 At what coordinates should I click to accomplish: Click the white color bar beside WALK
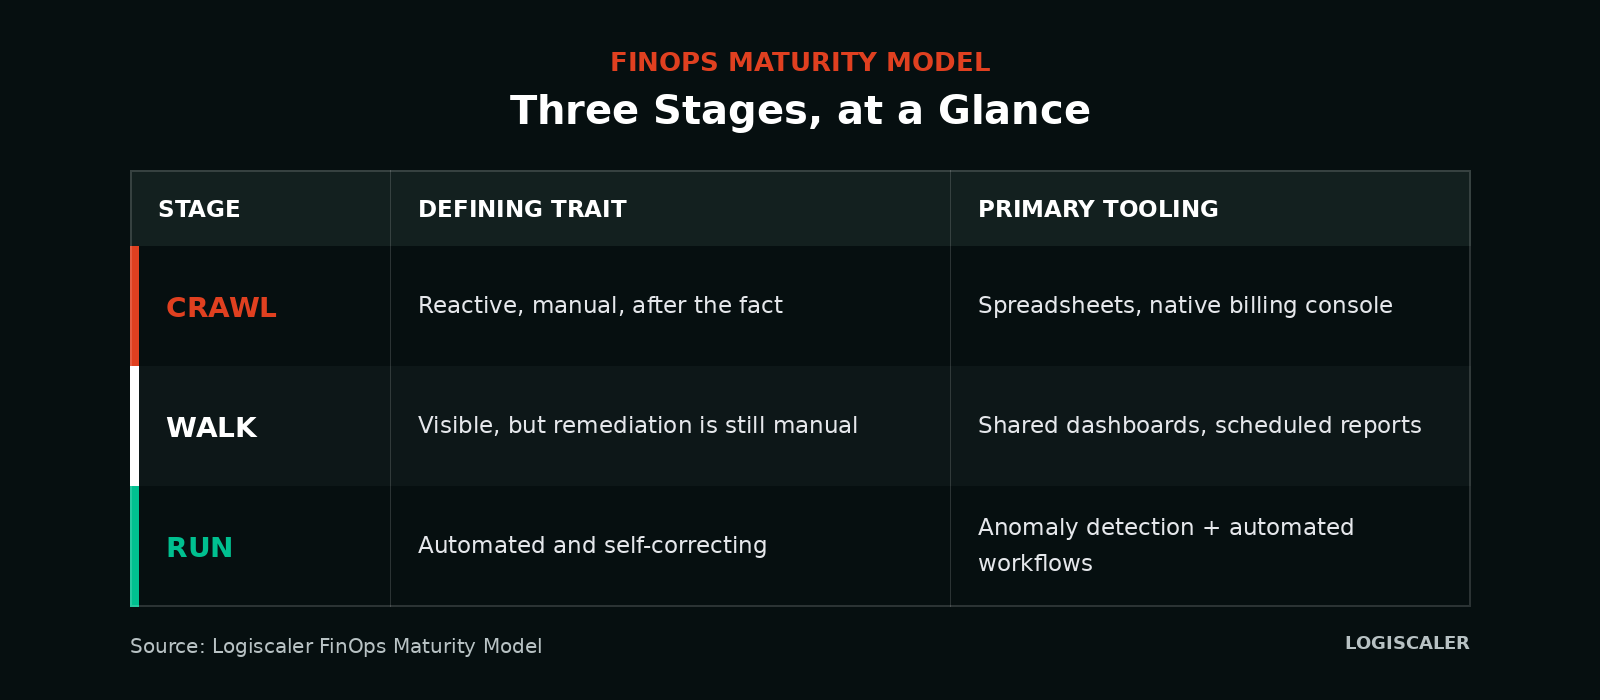tap(134, 426)
